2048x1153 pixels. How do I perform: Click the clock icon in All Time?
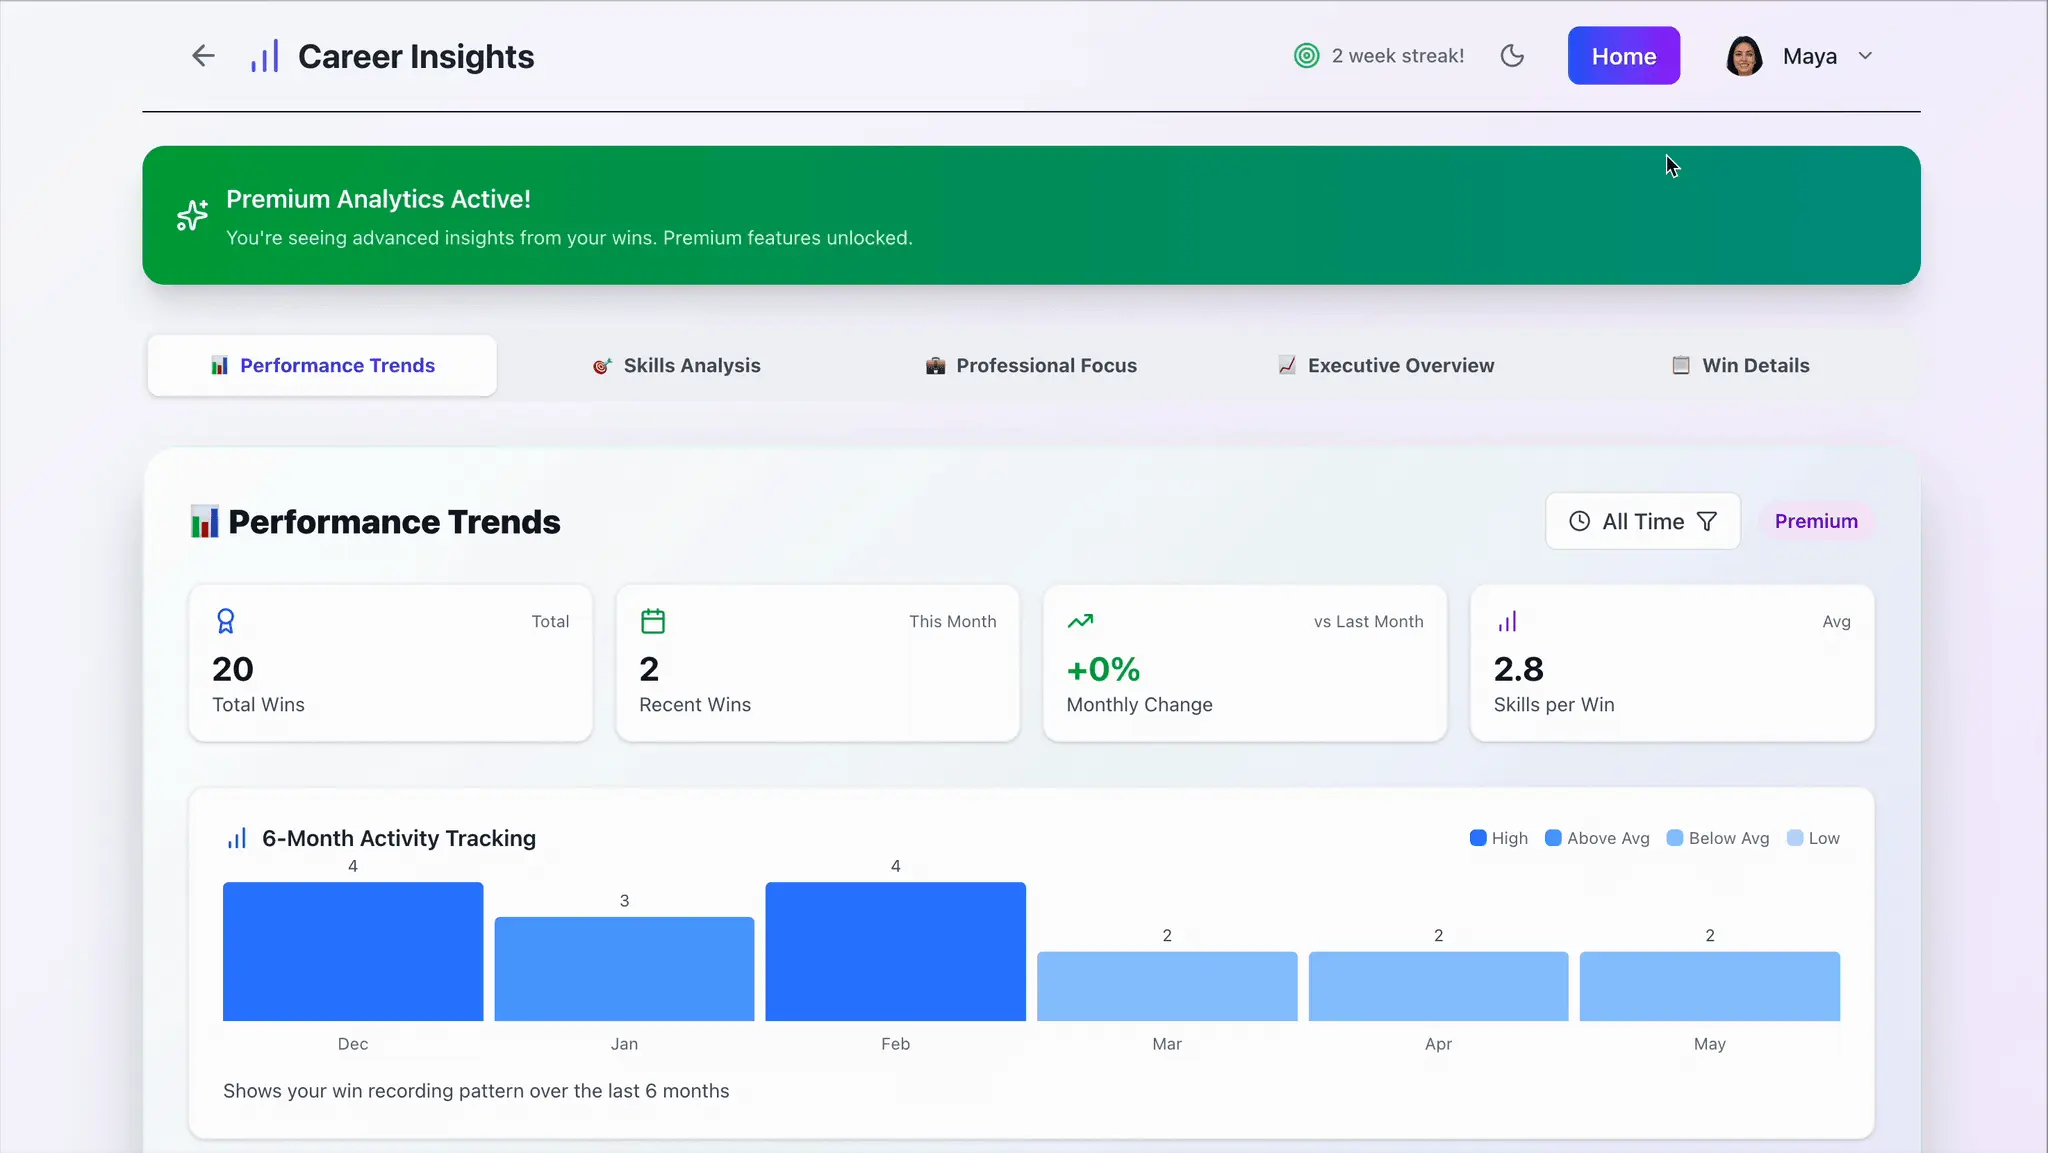(x=1579, y=521)
